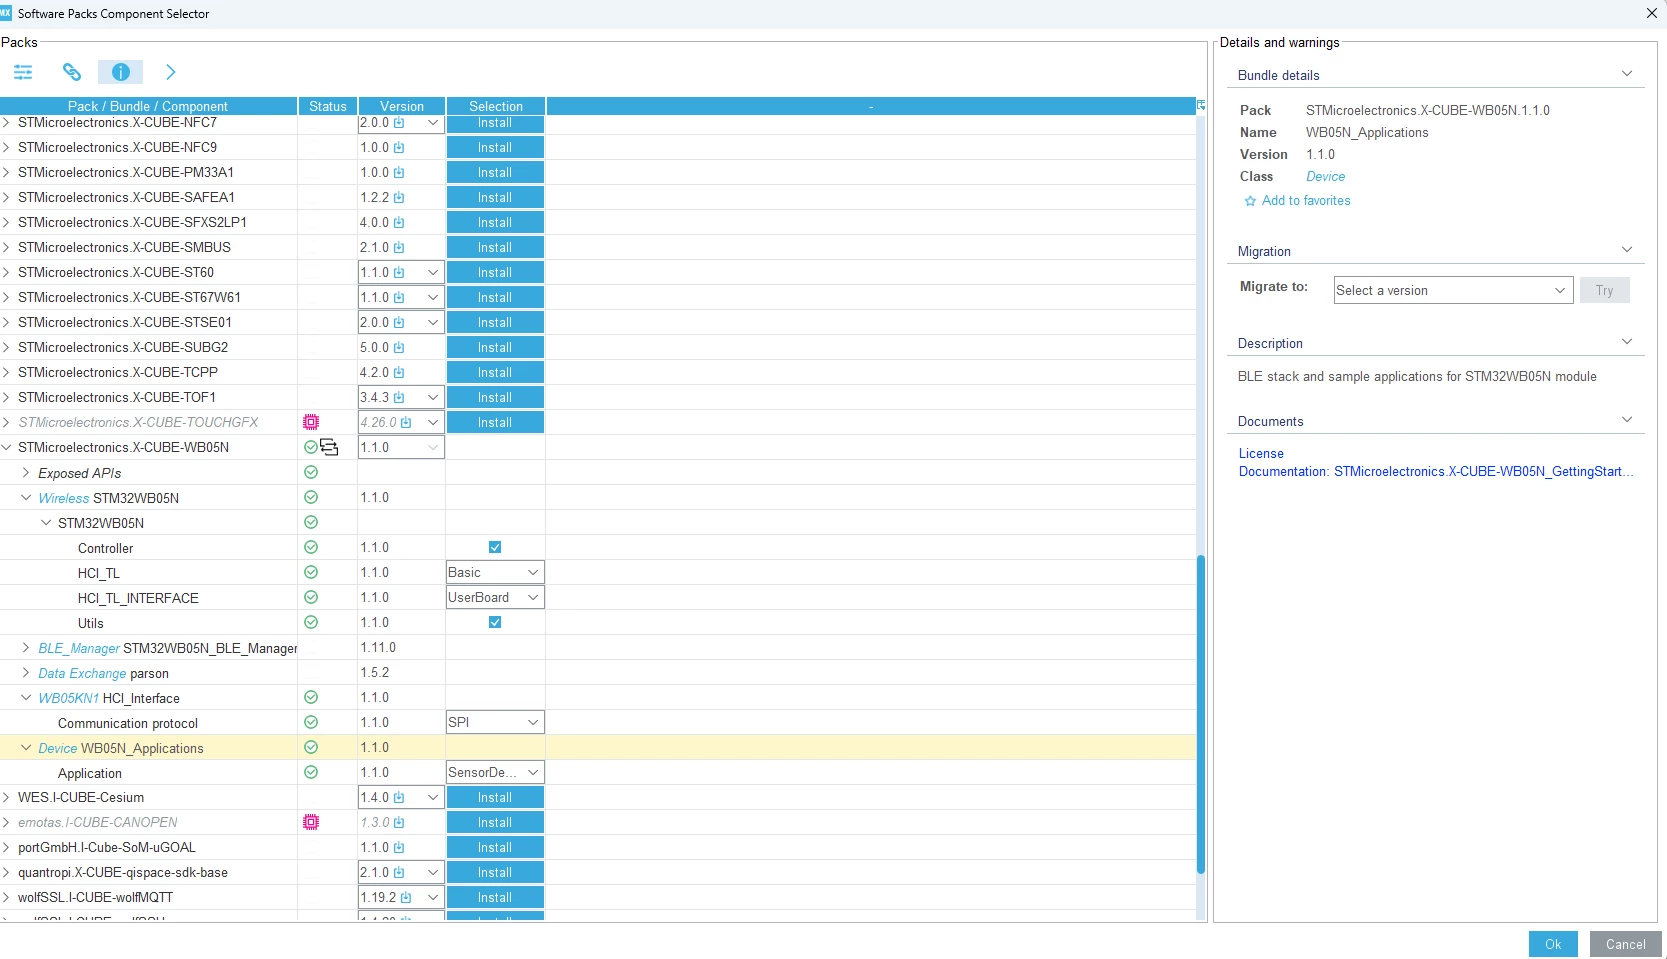The height and width of the screenshot is (959, 1667).
Task: Collapse the Bundle details section
Action: click(x=1627, y=74)
